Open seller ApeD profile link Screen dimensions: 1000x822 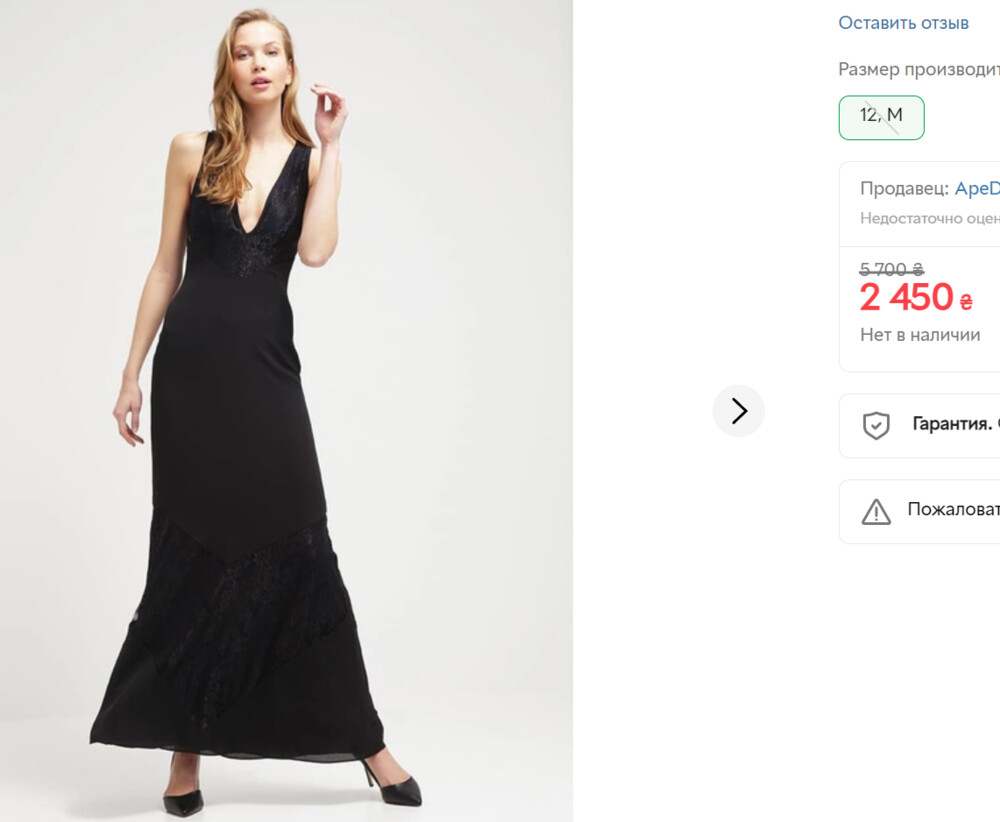click(977, 188)
